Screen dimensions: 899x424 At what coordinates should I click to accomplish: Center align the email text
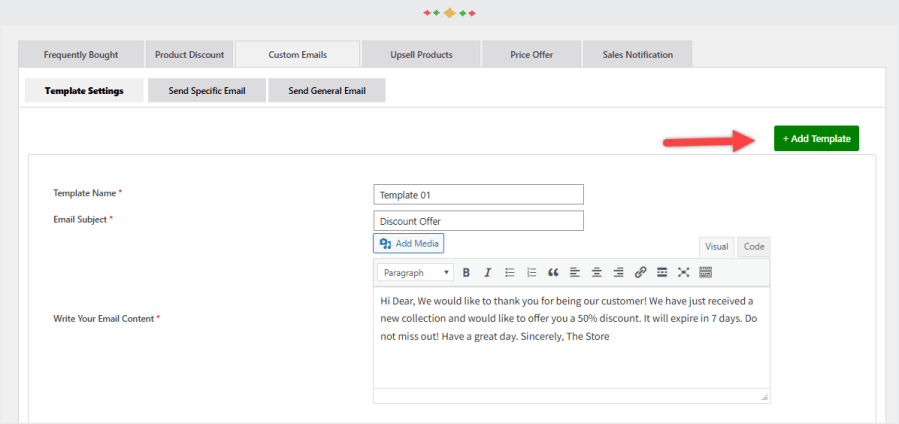(x=597, y=272)
